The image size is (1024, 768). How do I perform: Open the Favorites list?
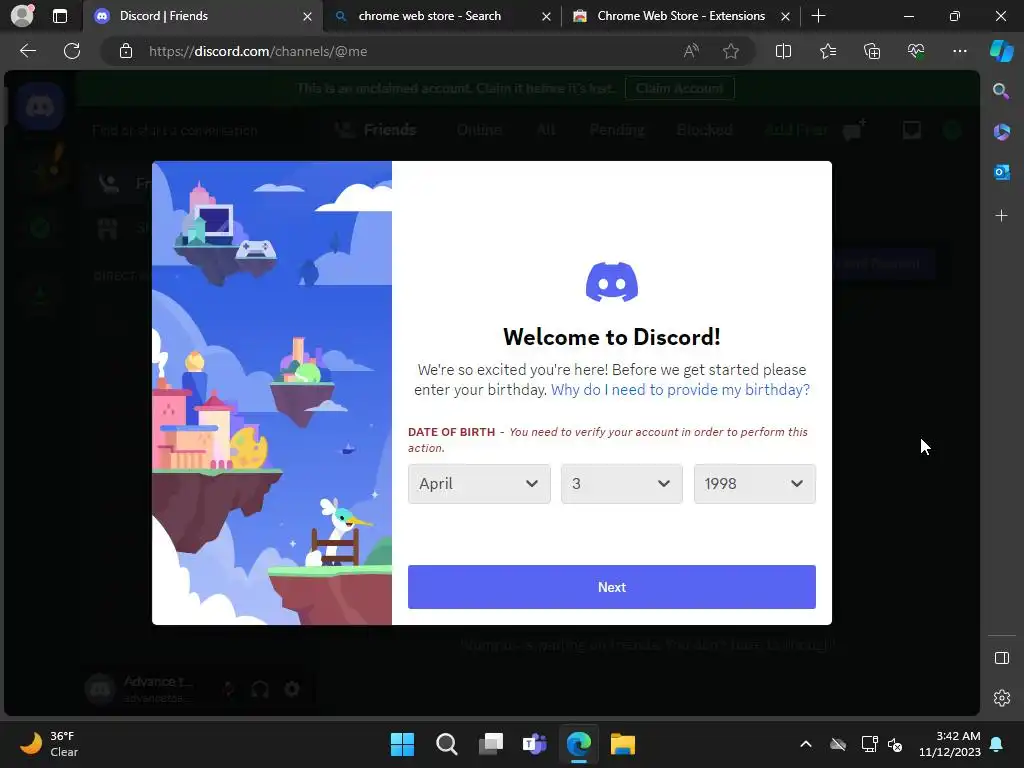pos(827,51)
